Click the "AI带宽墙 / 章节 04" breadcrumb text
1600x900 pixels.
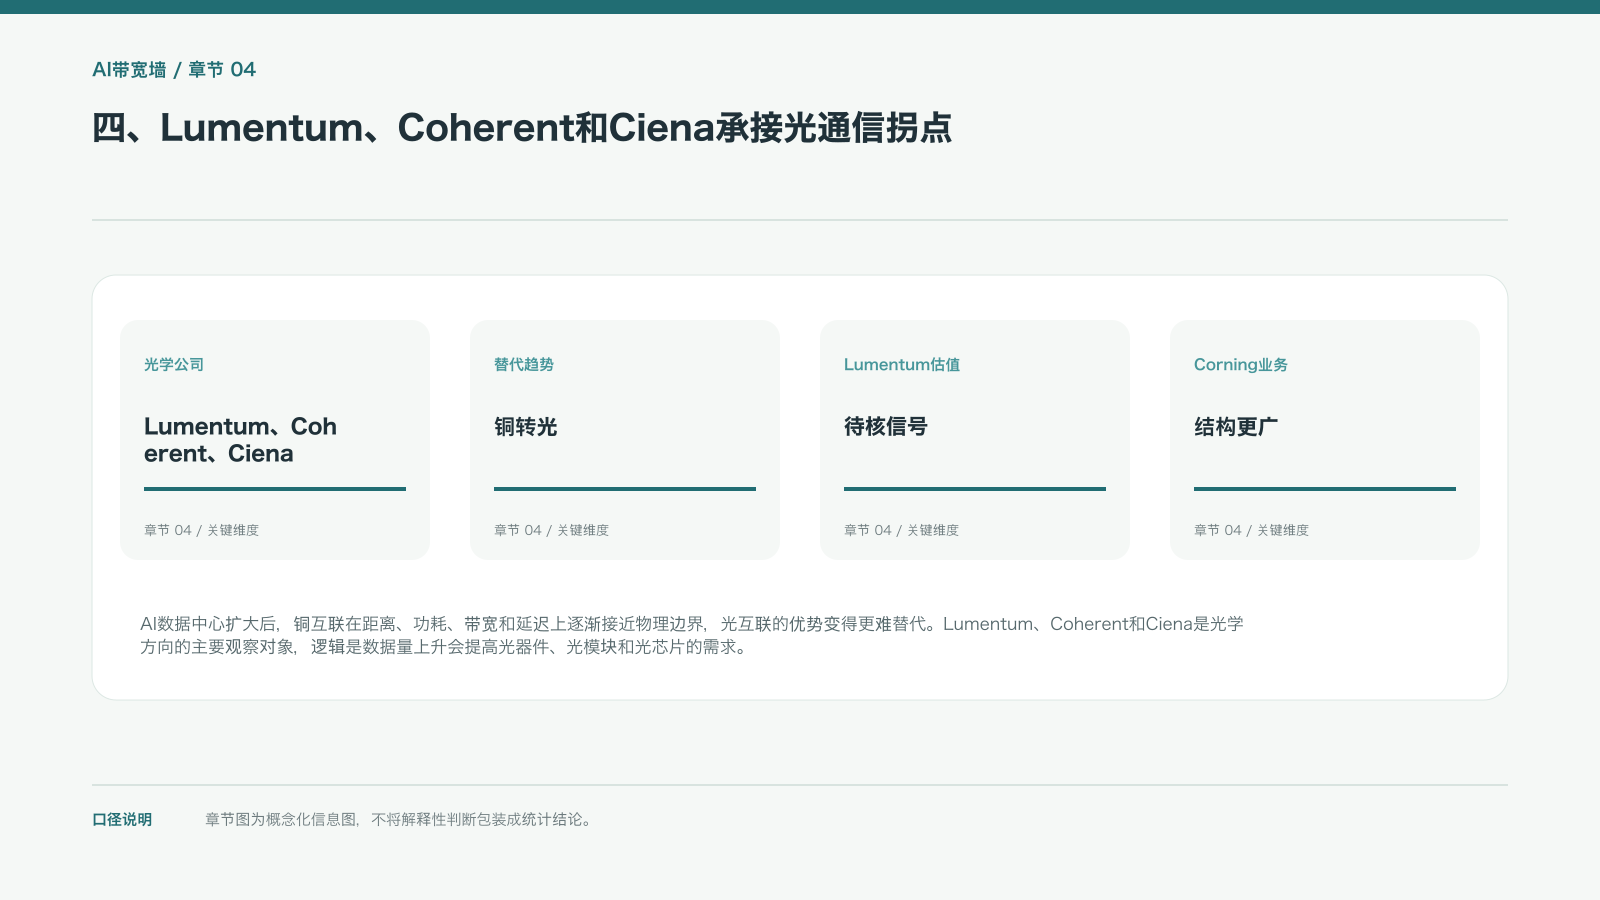[x=174, y=70]
